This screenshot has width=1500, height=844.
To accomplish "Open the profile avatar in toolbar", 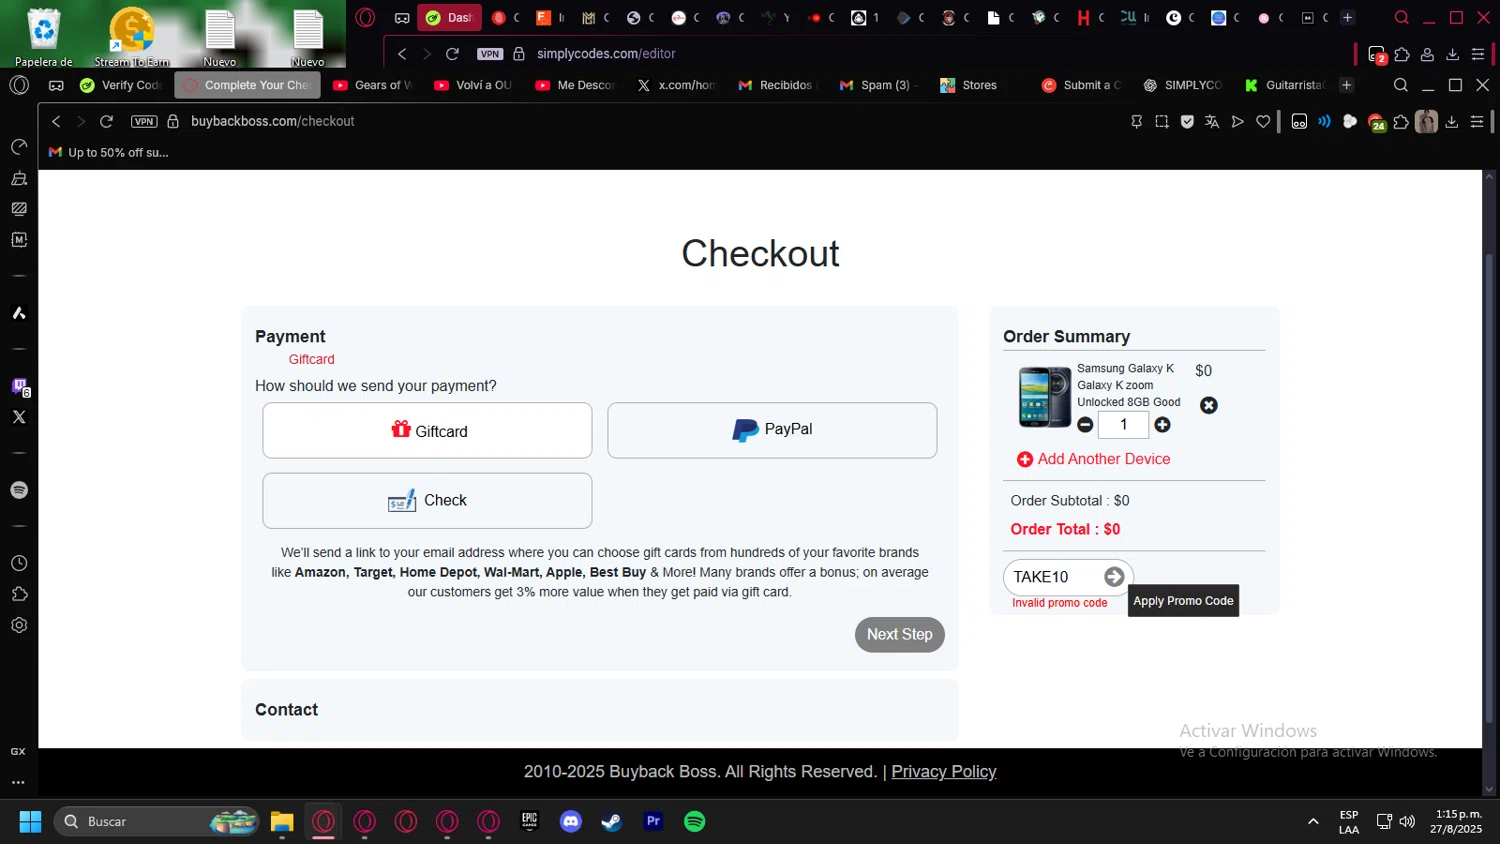I will (x=1426, y=121).
